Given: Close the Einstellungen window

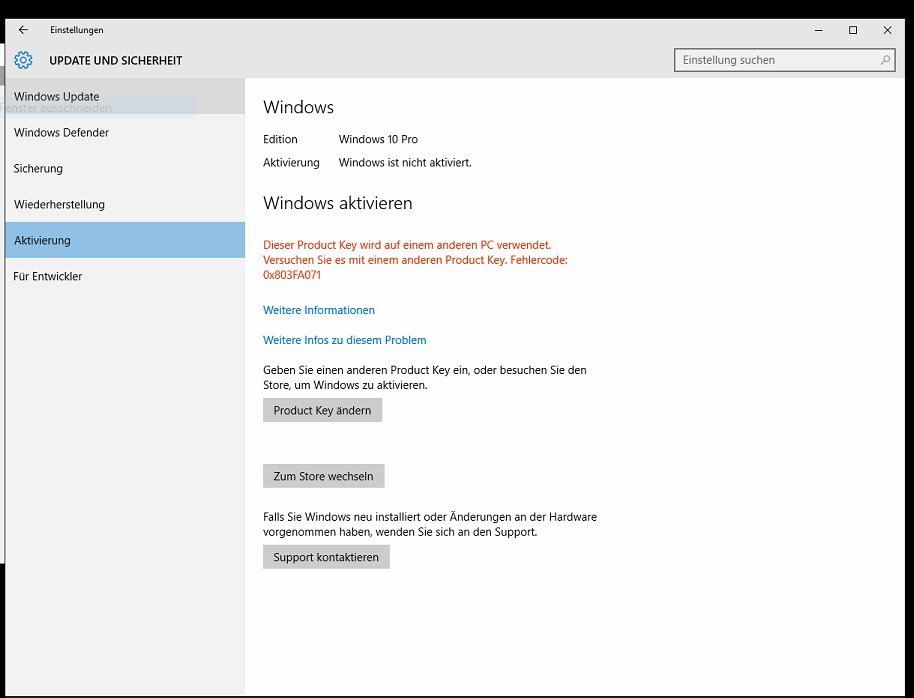Looking at the screenshot, I should pos(887,30).
